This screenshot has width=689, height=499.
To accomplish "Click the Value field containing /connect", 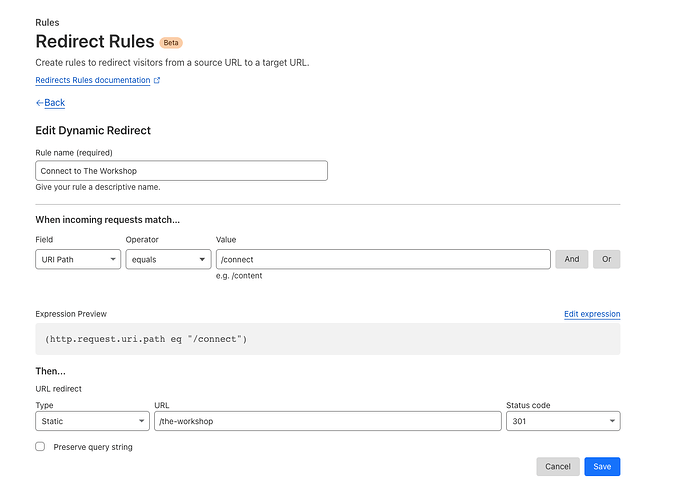I will [x=383, y=260].
